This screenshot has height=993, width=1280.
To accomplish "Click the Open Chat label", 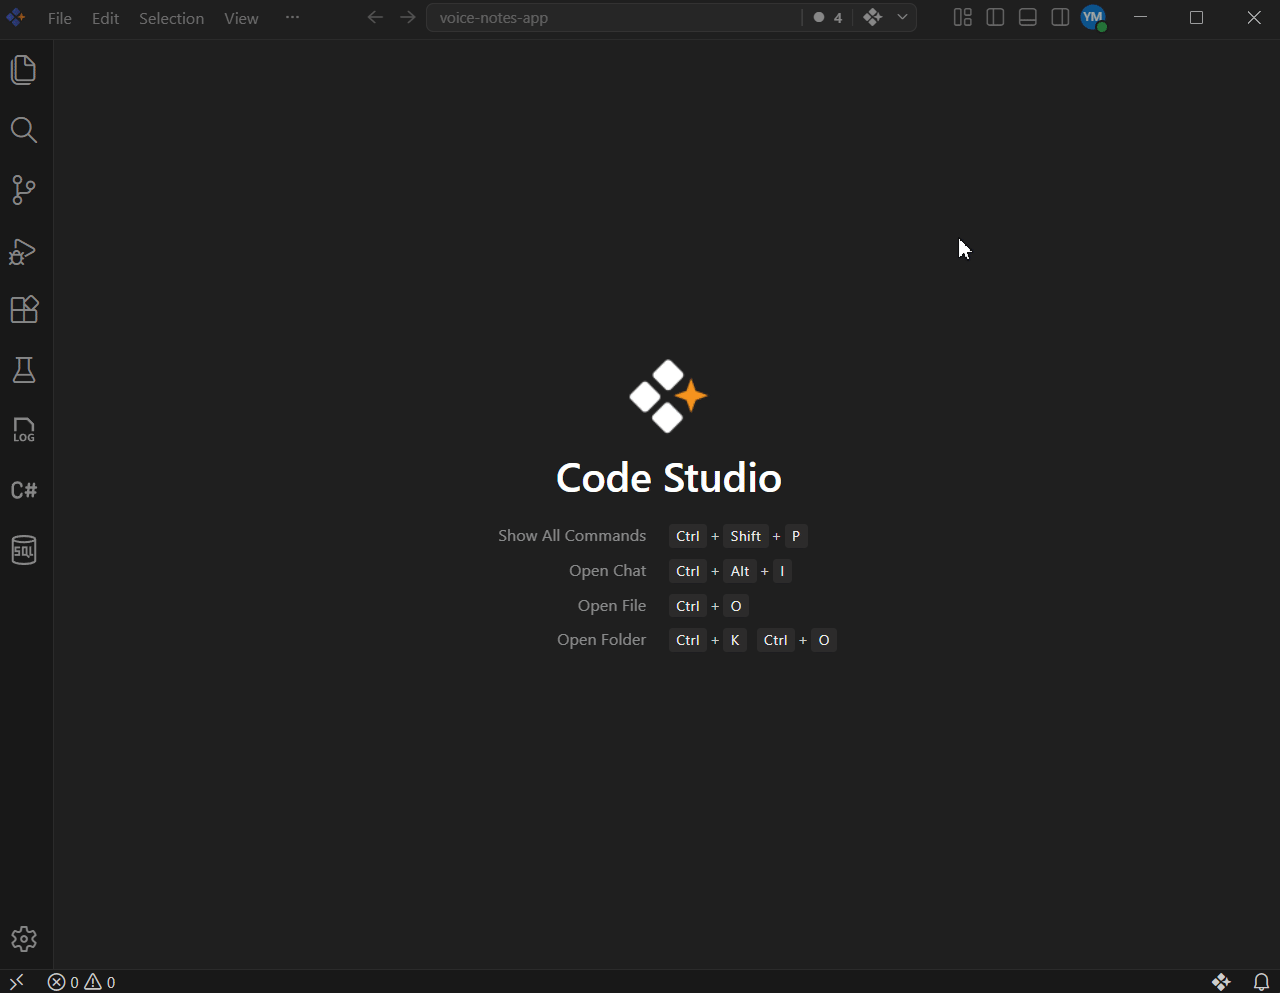I will pos(608,571).
